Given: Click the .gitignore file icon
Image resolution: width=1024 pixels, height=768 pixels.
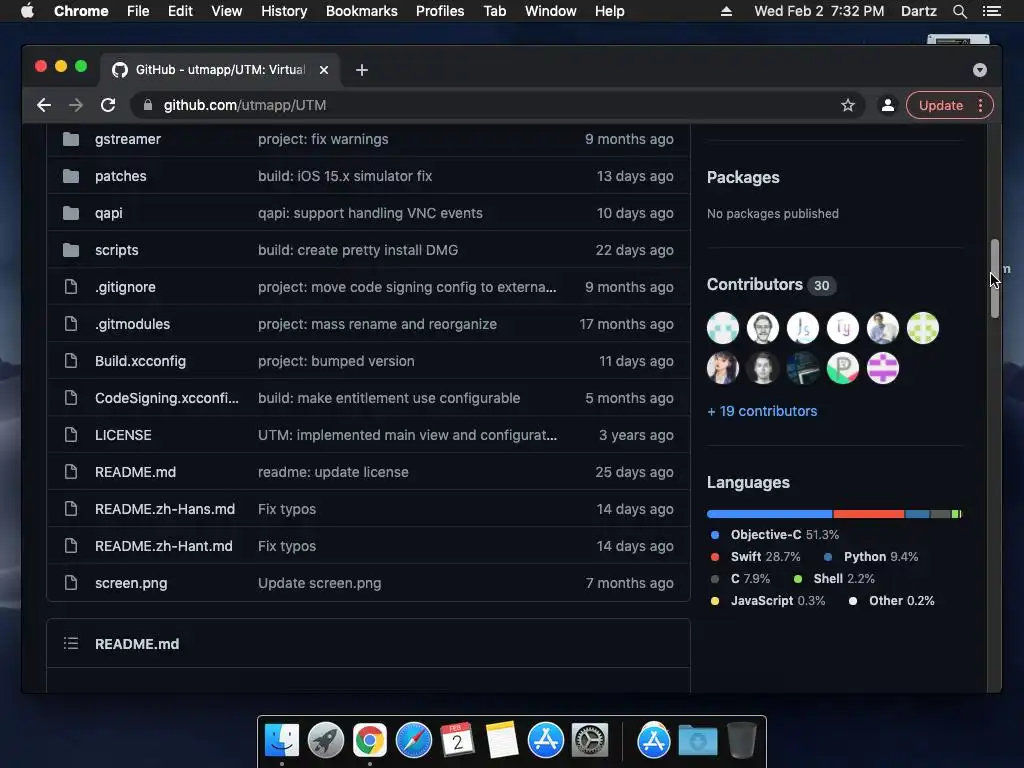Looking at the screenshot, I should [x=71, y=287].
